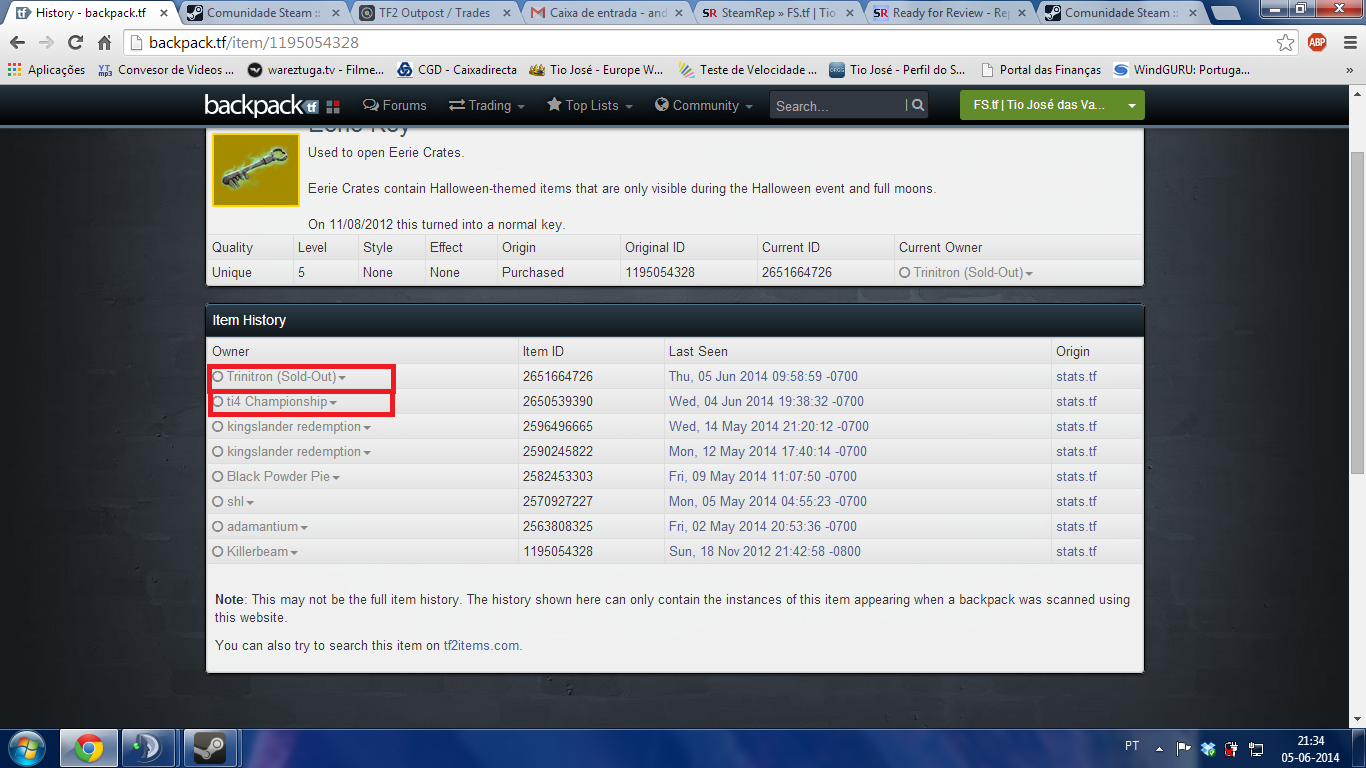The width and height of the screenshot is (1366, 768).
Task: Expand the Trading menu
Action: pos(487,105)
